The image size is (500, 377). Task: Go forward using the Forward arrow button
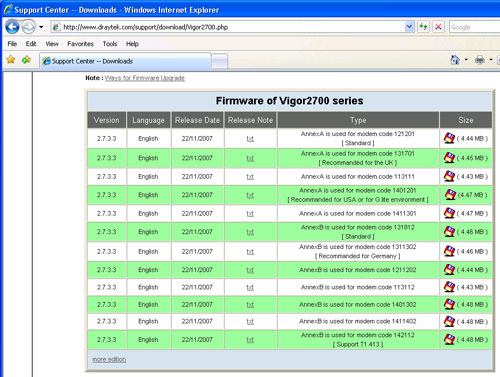tap(28, 27)
